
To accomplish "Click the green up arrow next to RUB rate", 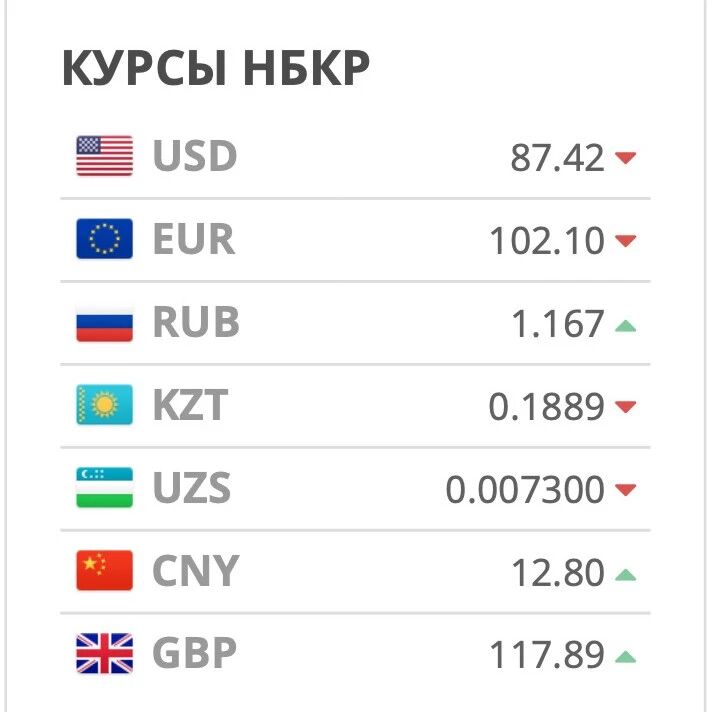I will (x=625, y=325).
